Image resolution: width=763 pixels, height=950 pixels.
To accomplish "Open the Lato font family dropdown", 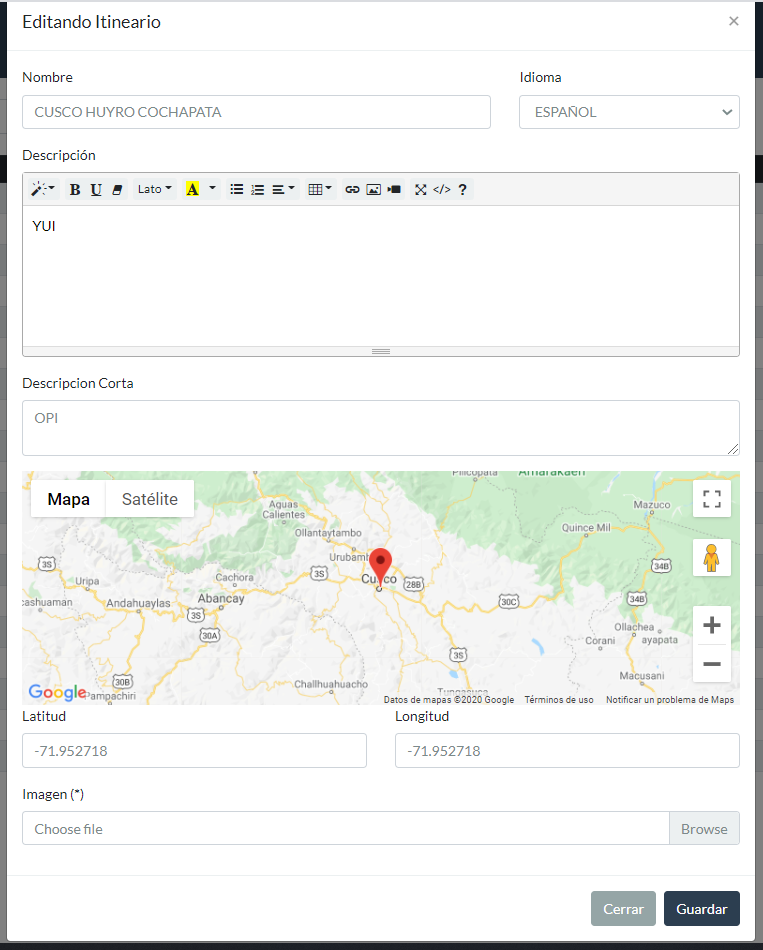I will click(x=154, y=189).
